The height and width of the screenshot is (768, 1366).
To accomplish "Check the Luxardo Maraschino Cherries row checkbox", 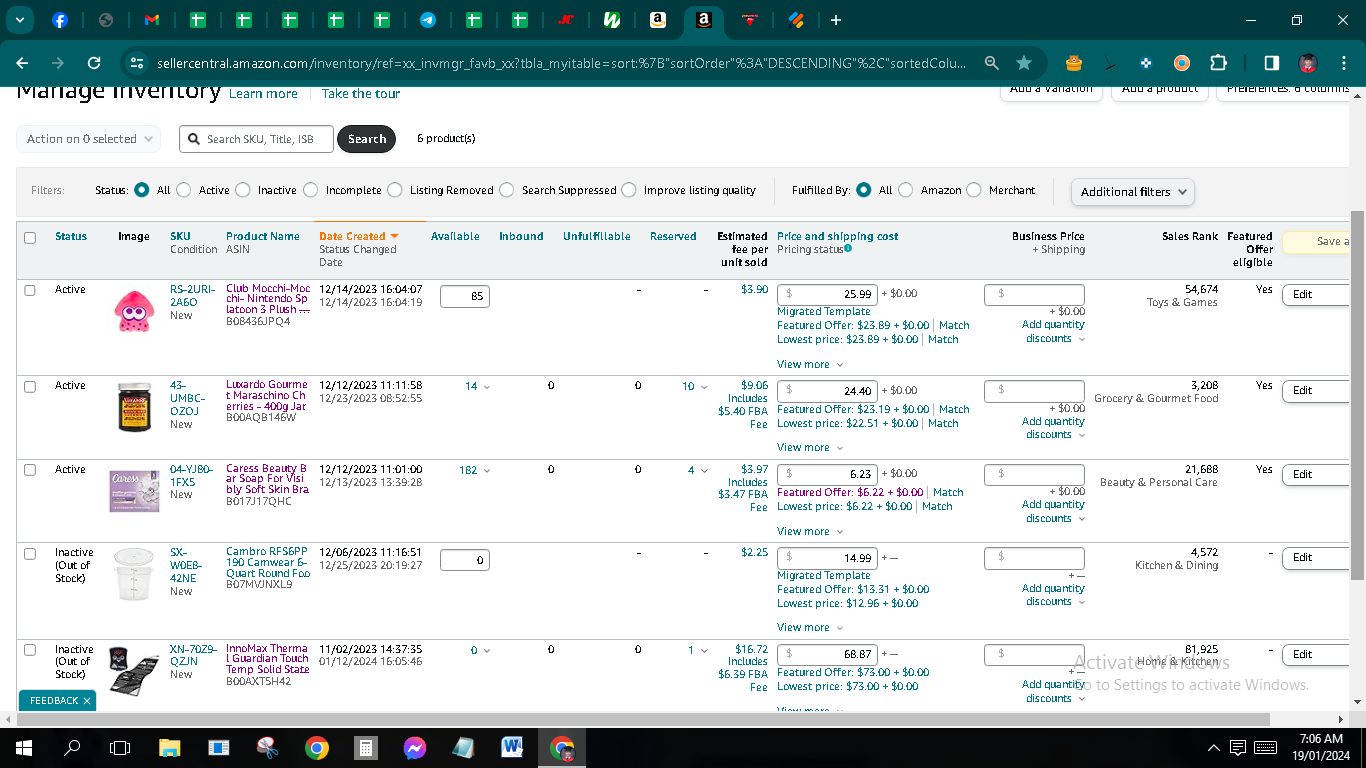I will 30,386.
